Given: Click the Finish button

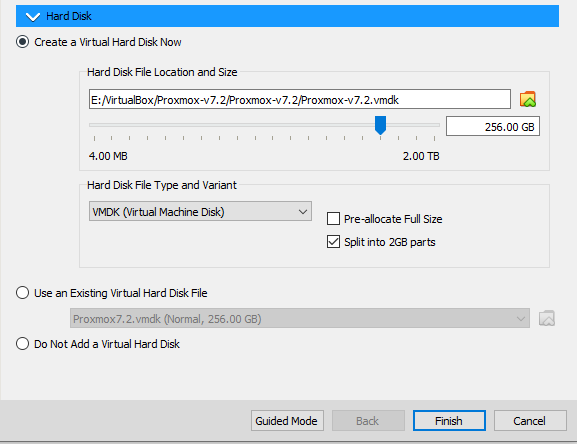Looking at the screenshot, I should pyautogui.click(x=449, y=420).
